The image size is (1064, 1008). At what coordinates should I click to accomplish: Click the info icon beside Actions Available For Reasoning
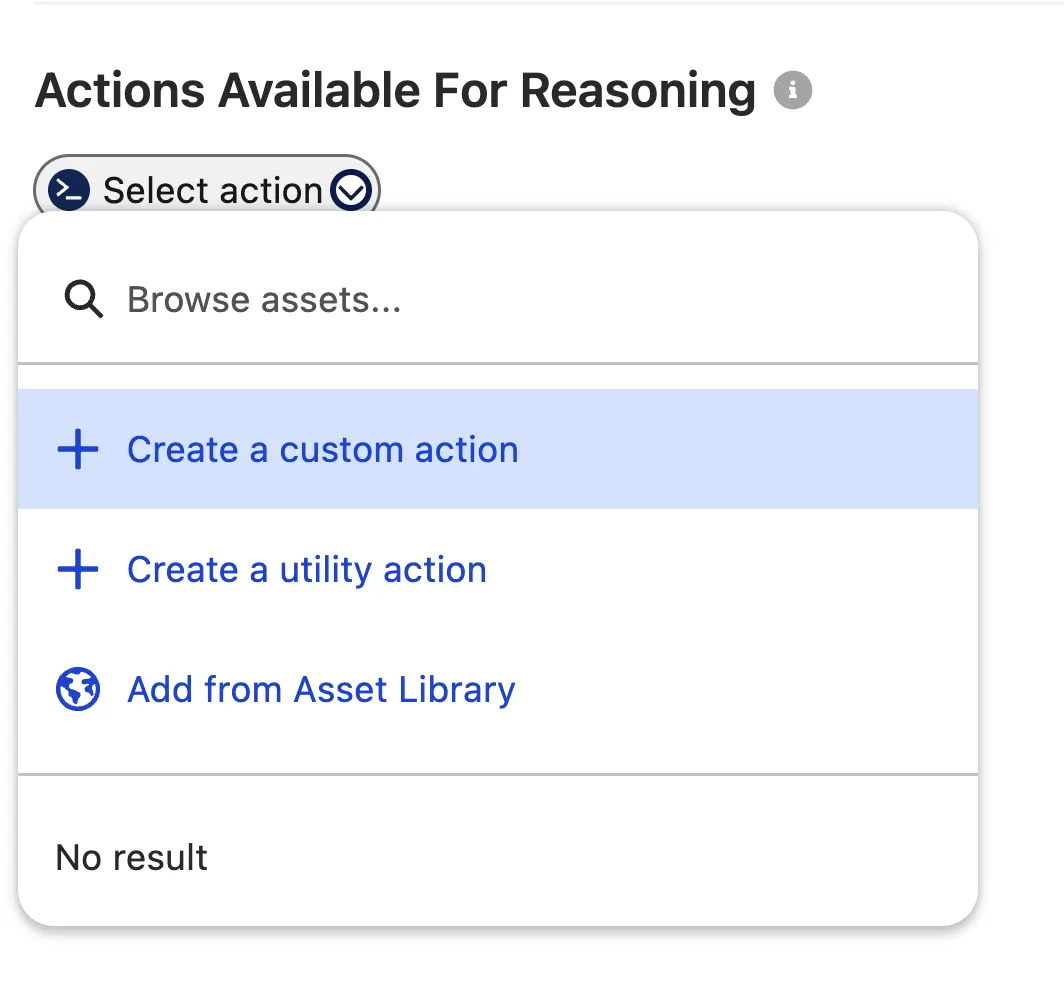tap(793, 90)
